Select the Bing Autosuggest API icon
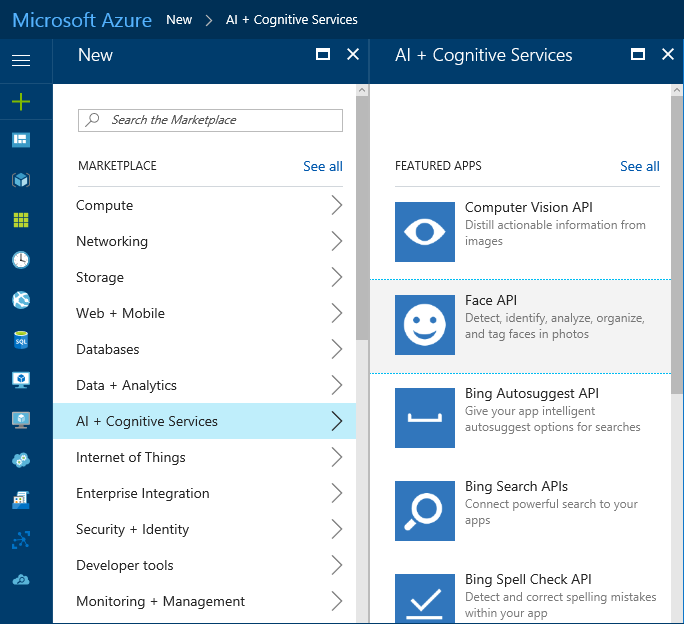 [x=425, y=418]
